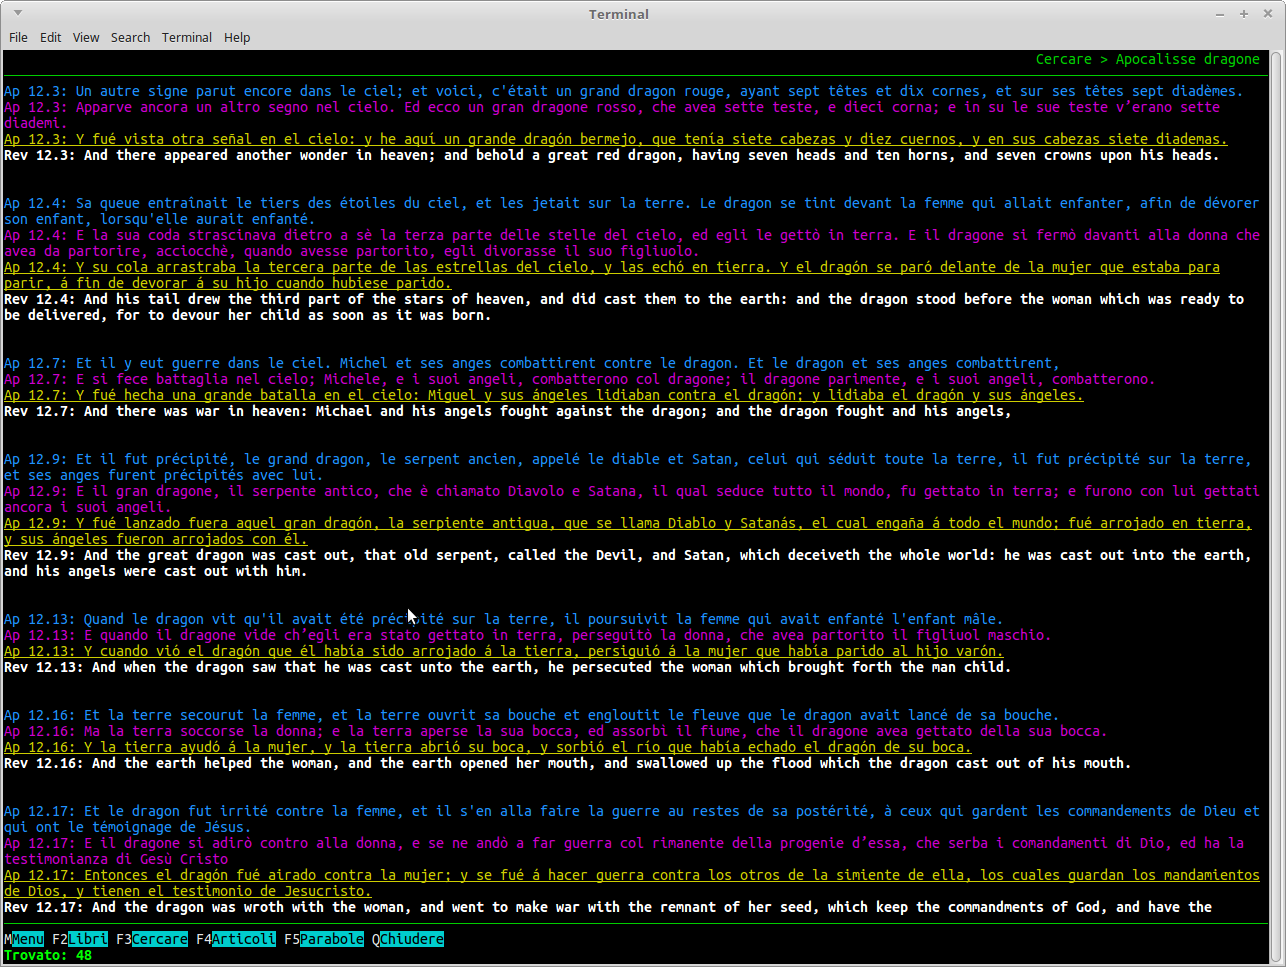Select underlined Spanish verse Ap 12.4
Screen dimensions: 1286x967
click(x=612, y=275)
